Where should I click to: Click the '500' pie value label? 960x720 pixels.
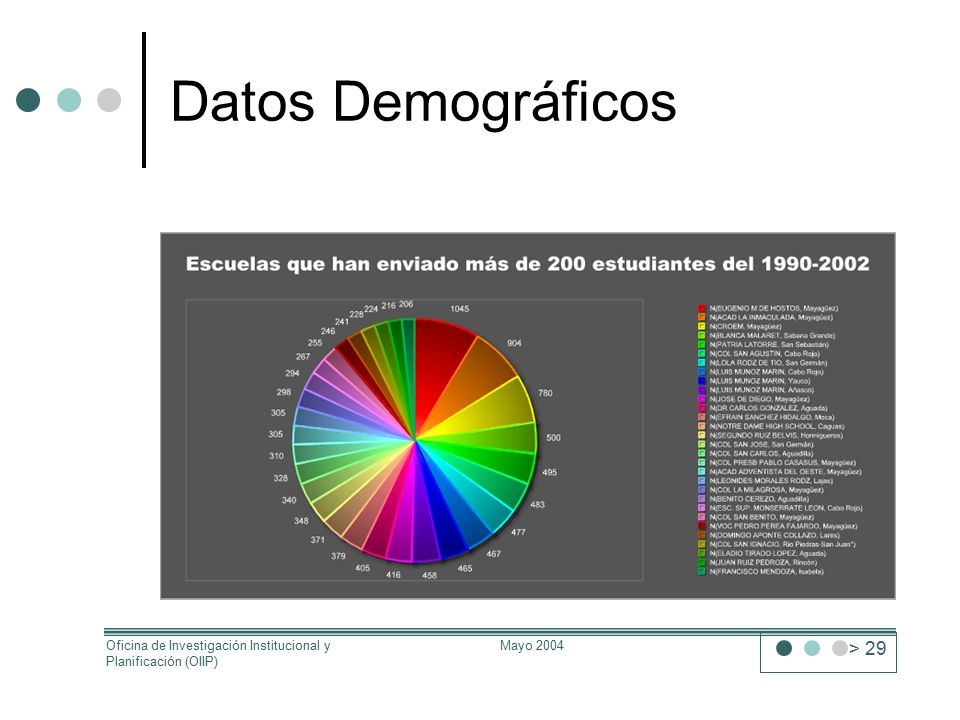[x=553, y=438]
